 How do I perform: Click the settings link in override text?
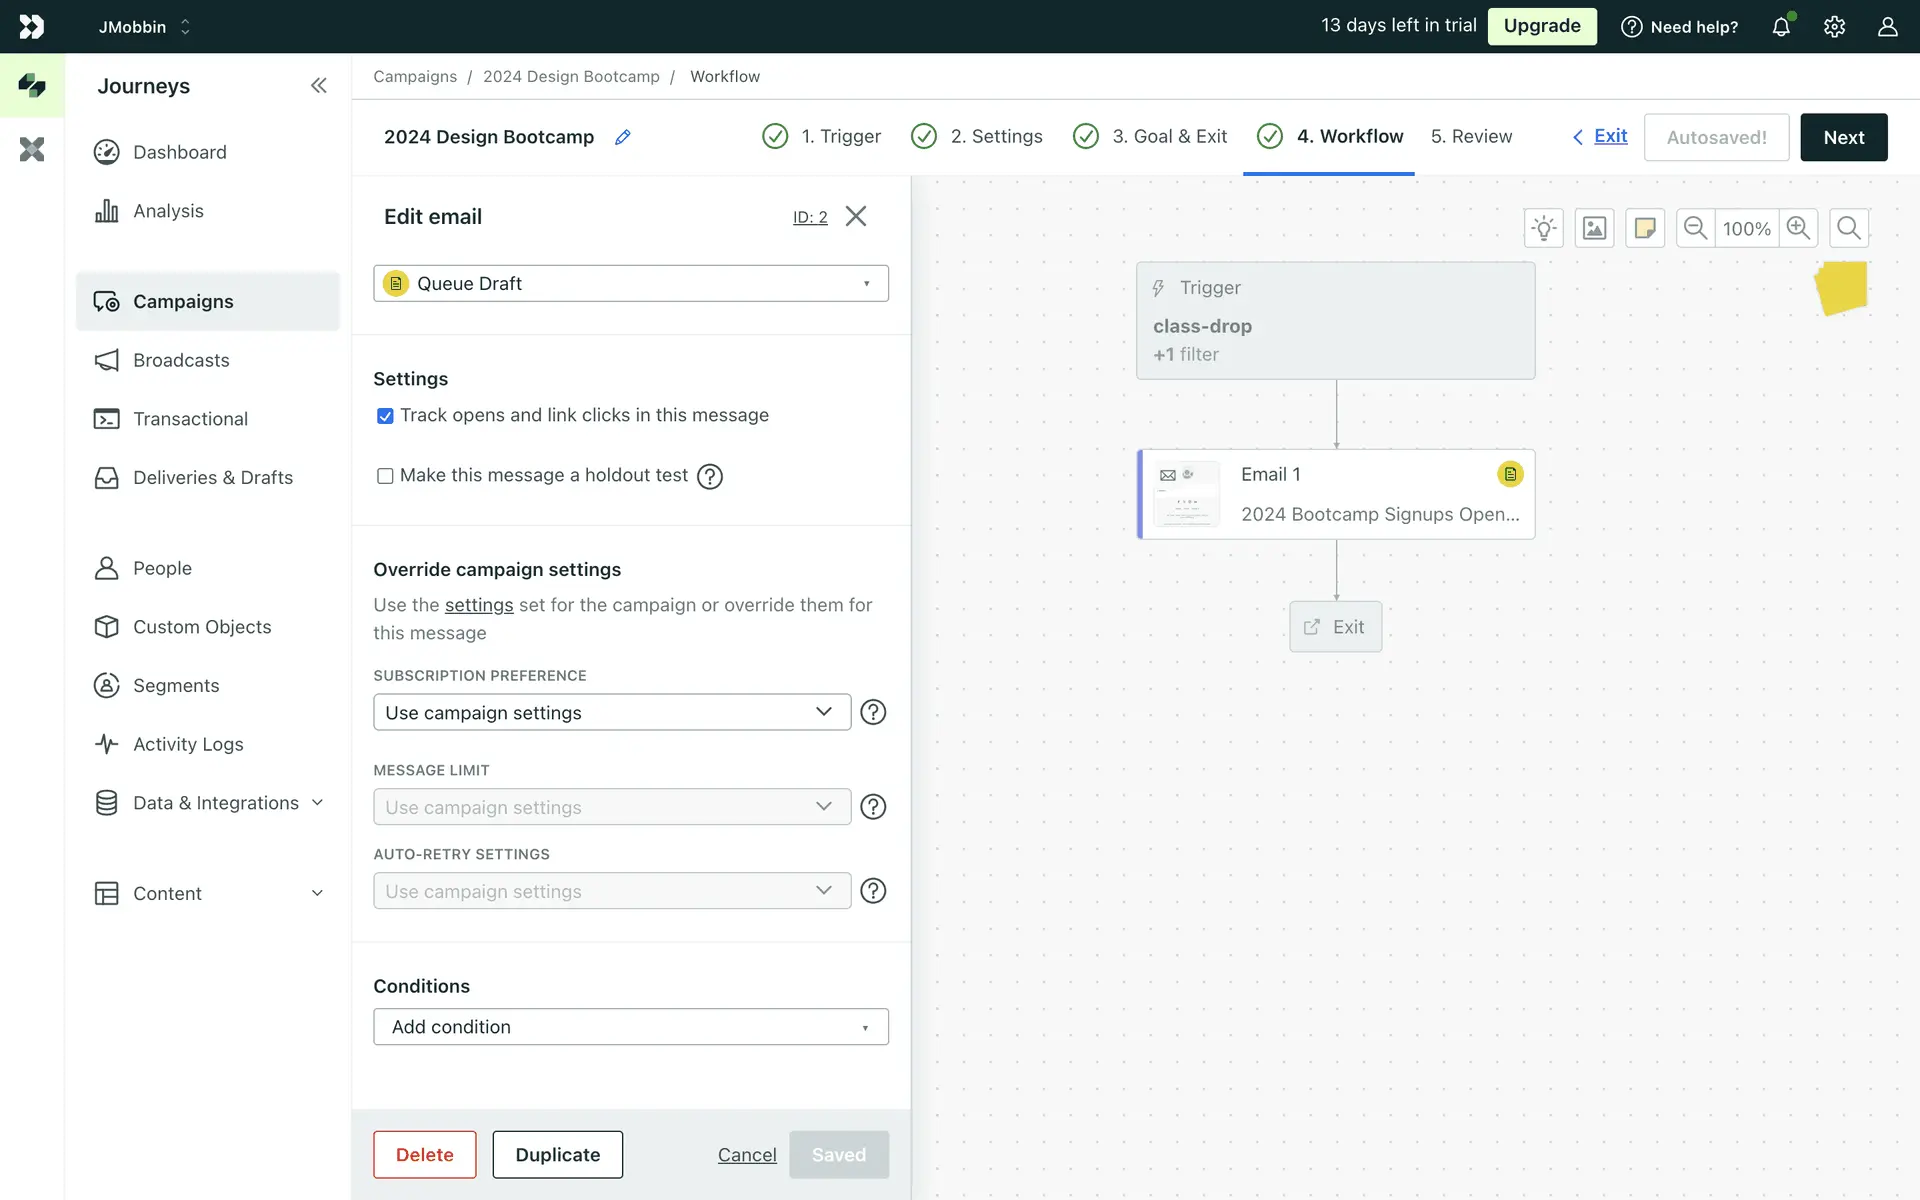pyautogui.click(x=478, y=605)
